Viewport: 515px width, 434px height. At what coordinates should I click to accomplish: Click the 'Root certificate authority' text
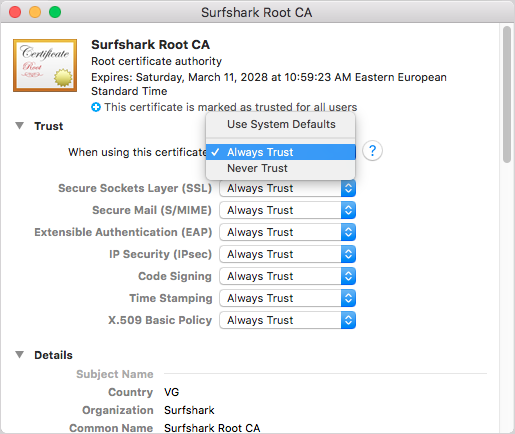(156, 61)
